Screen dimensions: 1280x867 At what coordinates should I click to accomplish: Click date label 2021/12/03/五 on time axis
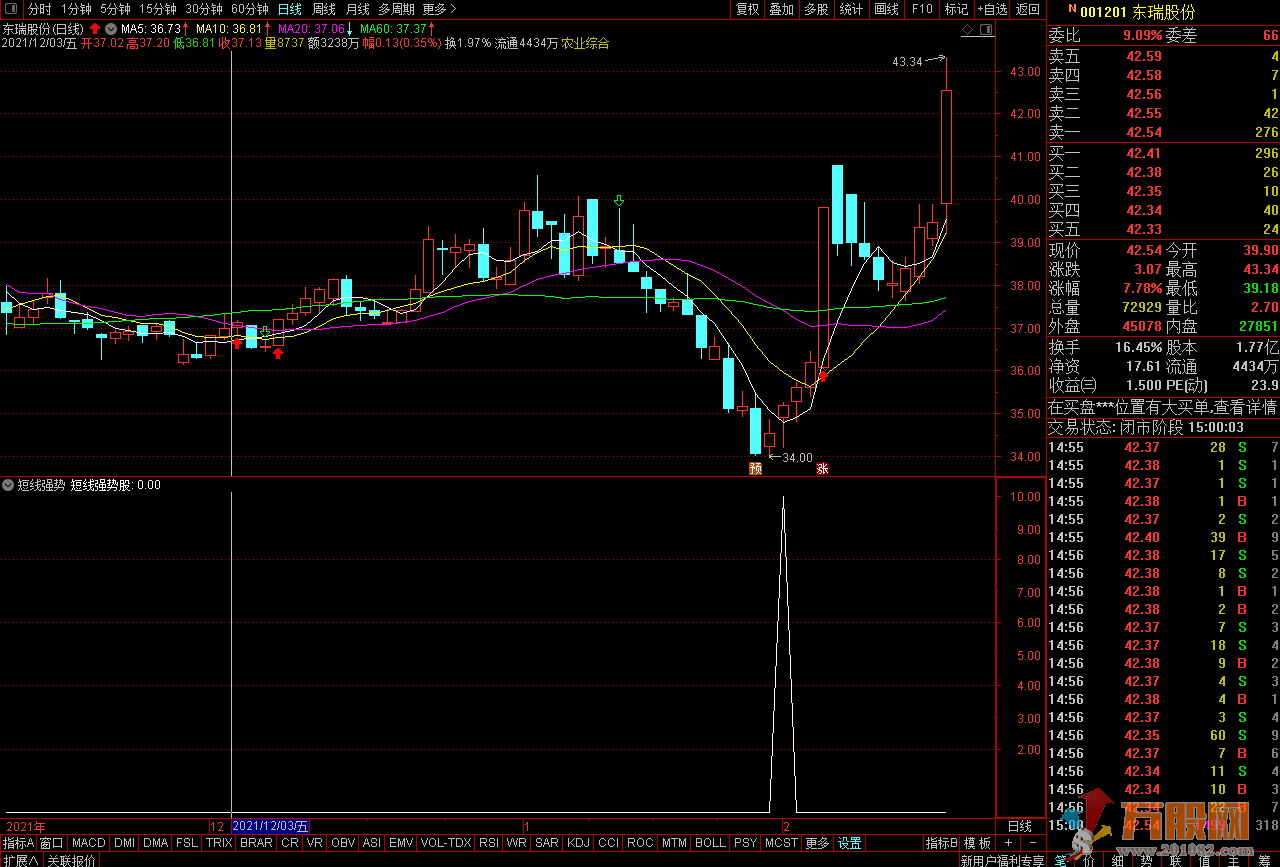click(270, 826)
